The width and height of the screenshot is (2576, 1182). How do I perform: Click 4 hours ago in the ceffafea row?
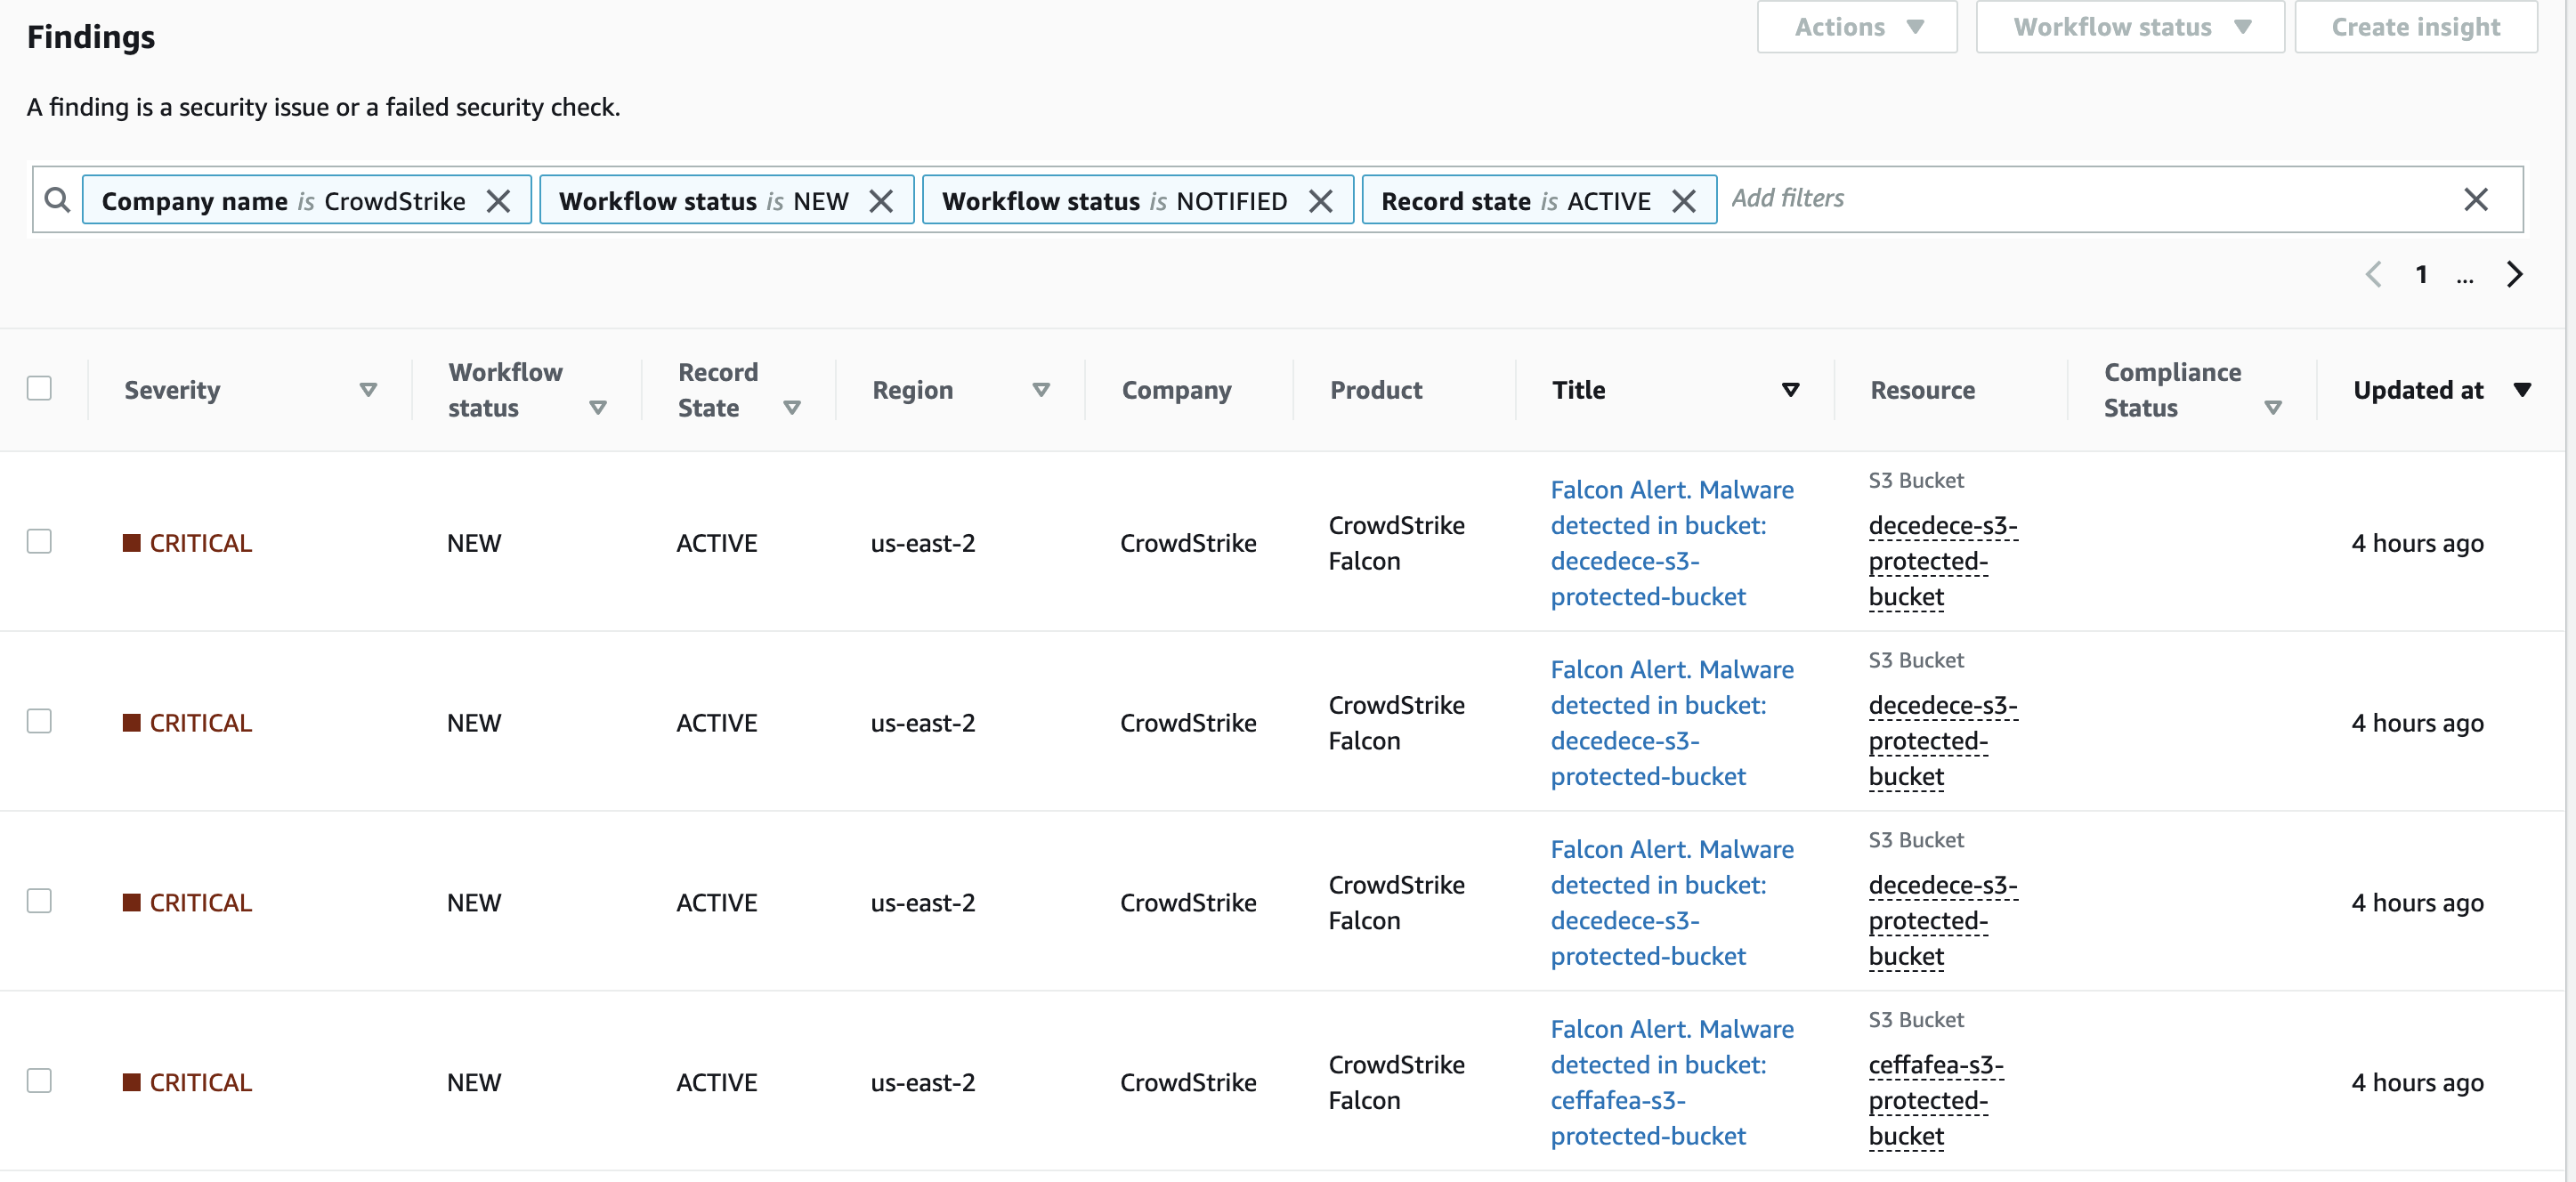tap(2417, 1083)
